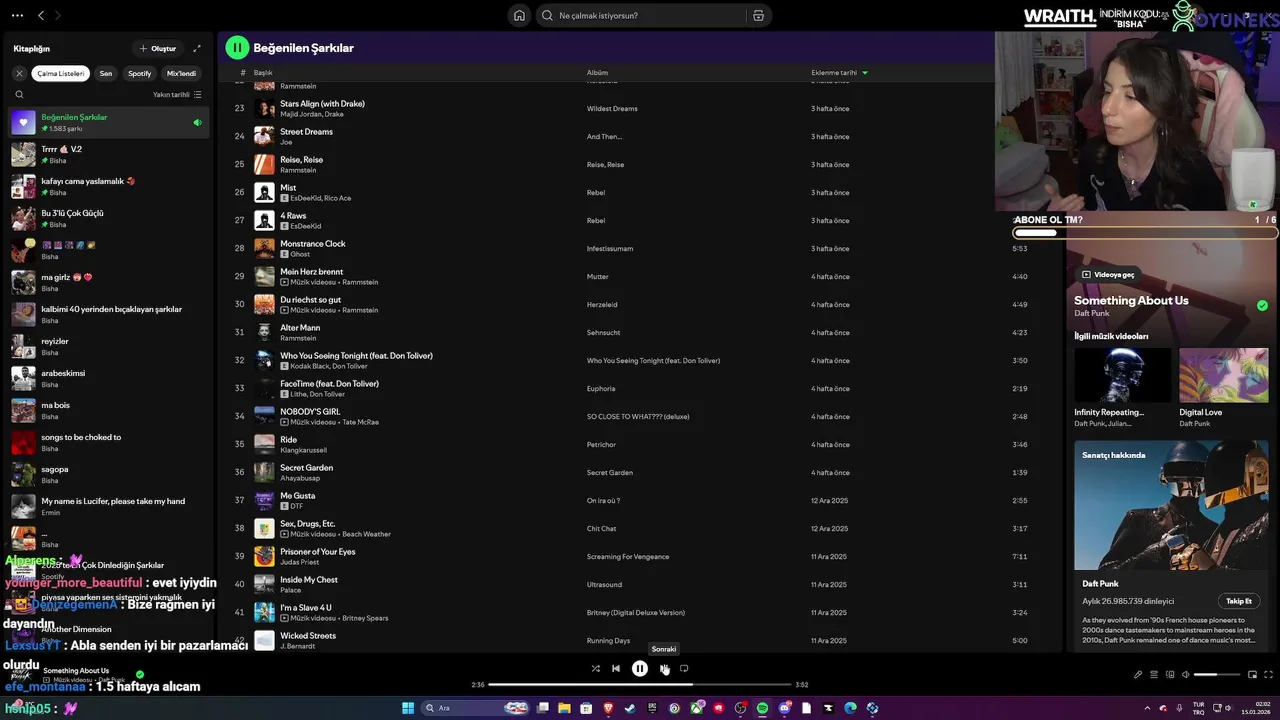Open the lyrics microphone icon

pos(1138,674)
